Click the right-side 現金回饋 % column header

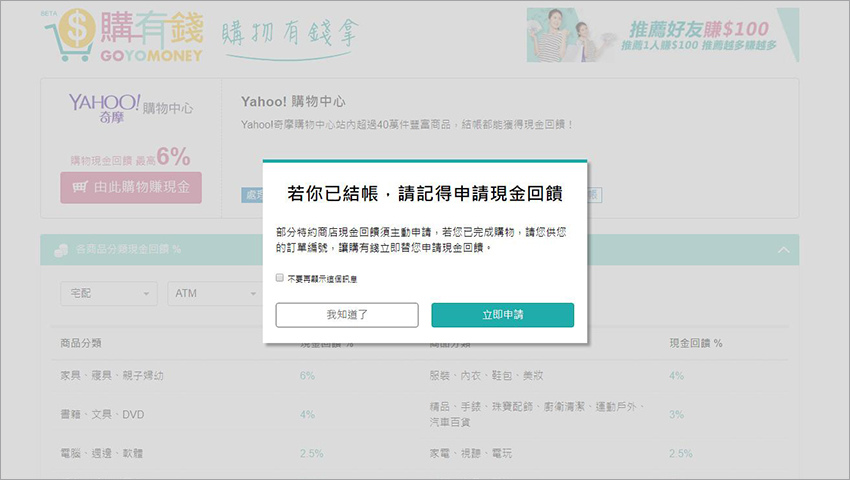(696, 343)
